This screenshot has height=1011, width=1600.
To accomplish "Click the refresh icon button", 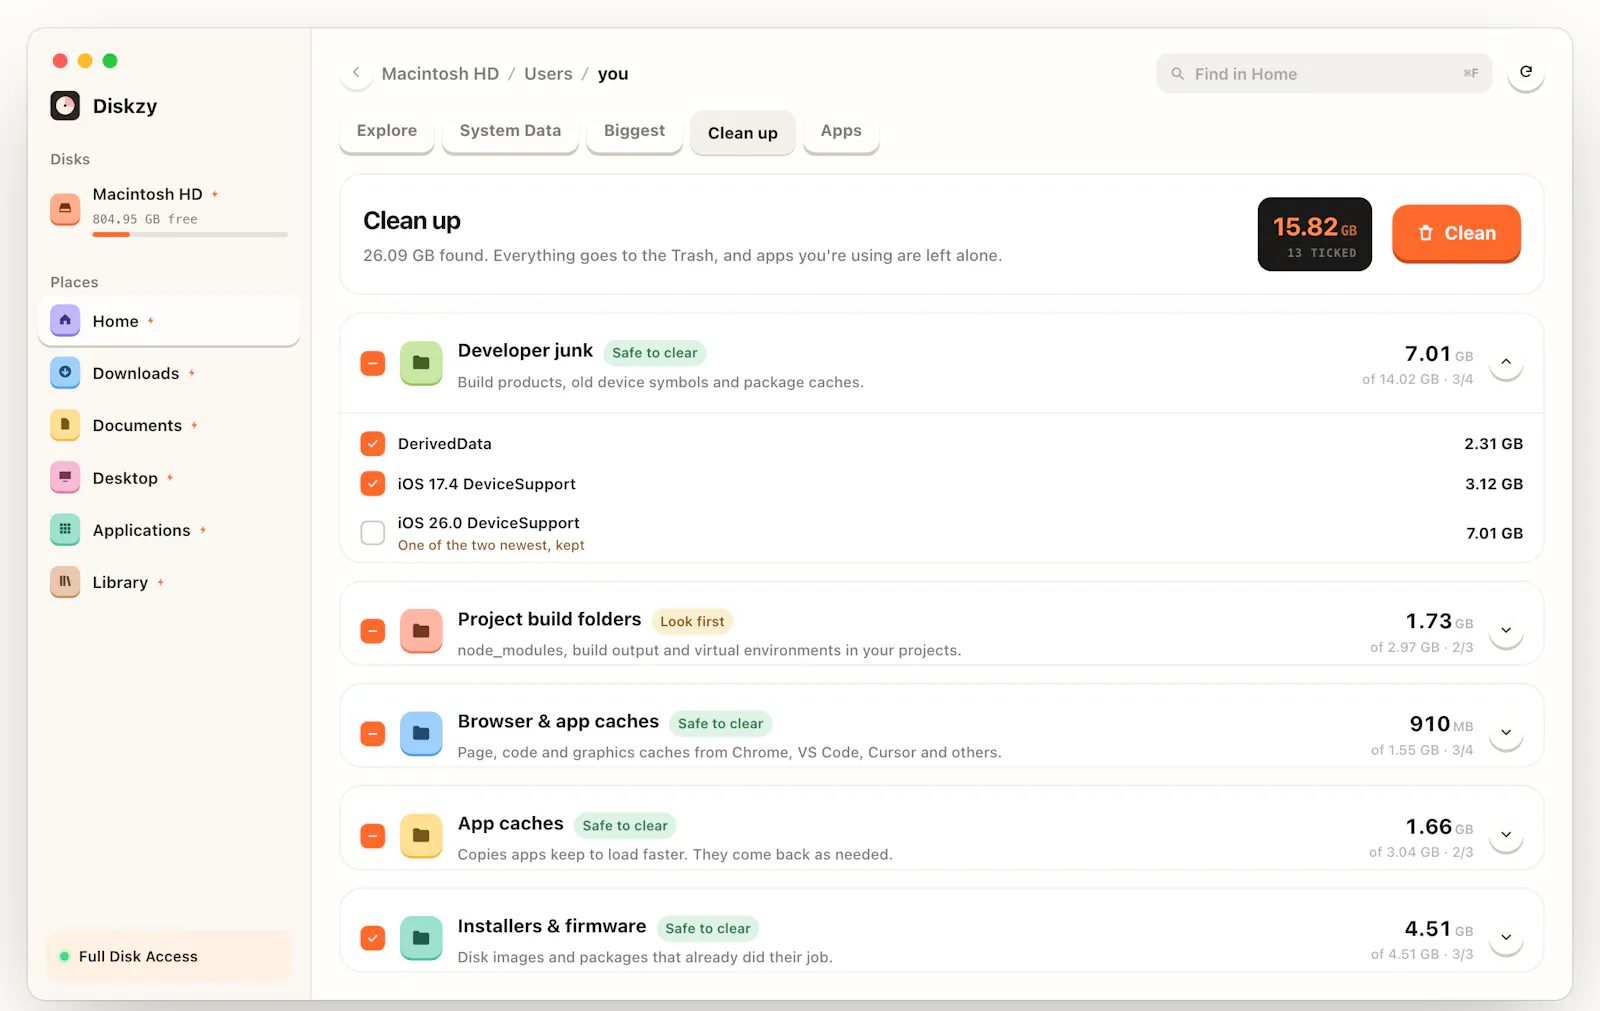I will tap(1526, 72).
